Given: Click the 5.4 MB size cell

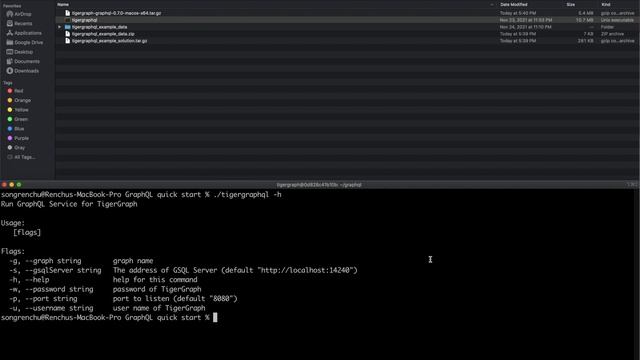Looking at the screenshot, I should pyautogui.click(x=586, y=13).
